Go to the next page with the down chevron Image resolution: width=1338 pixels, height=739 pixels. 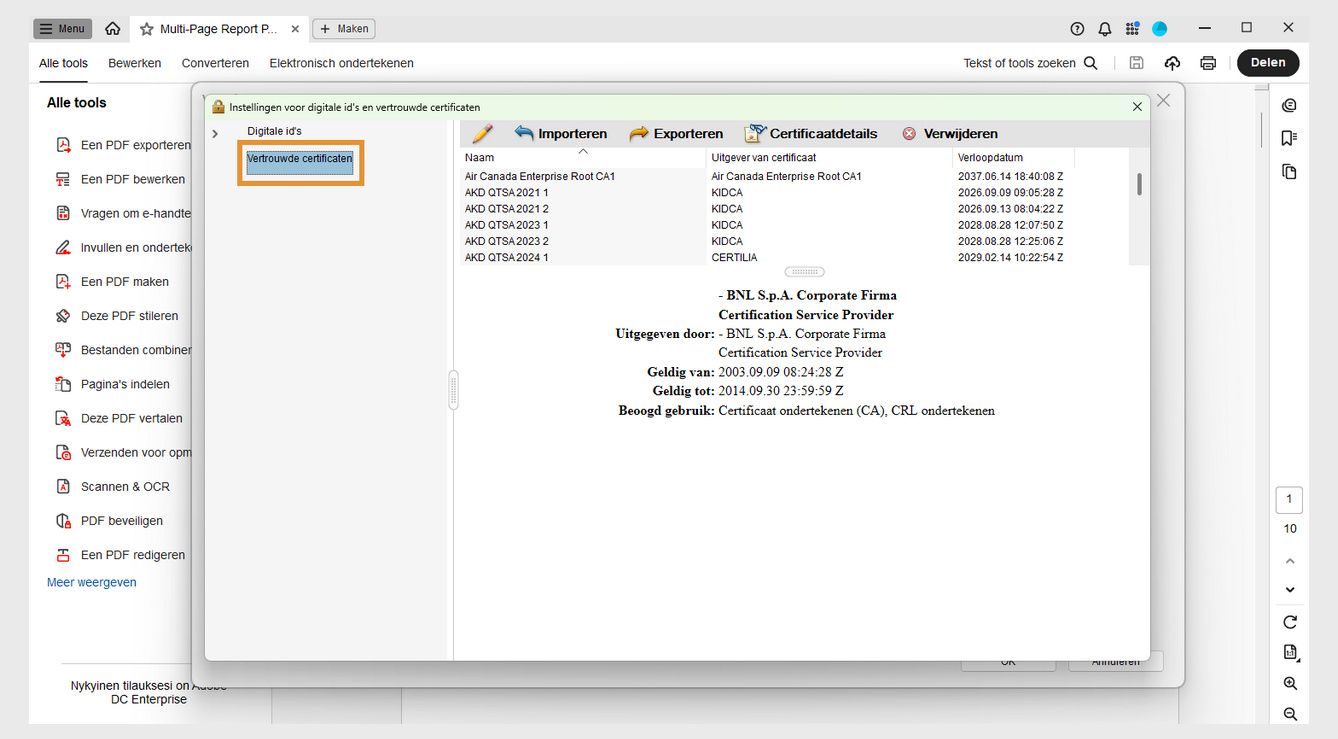1290,590
